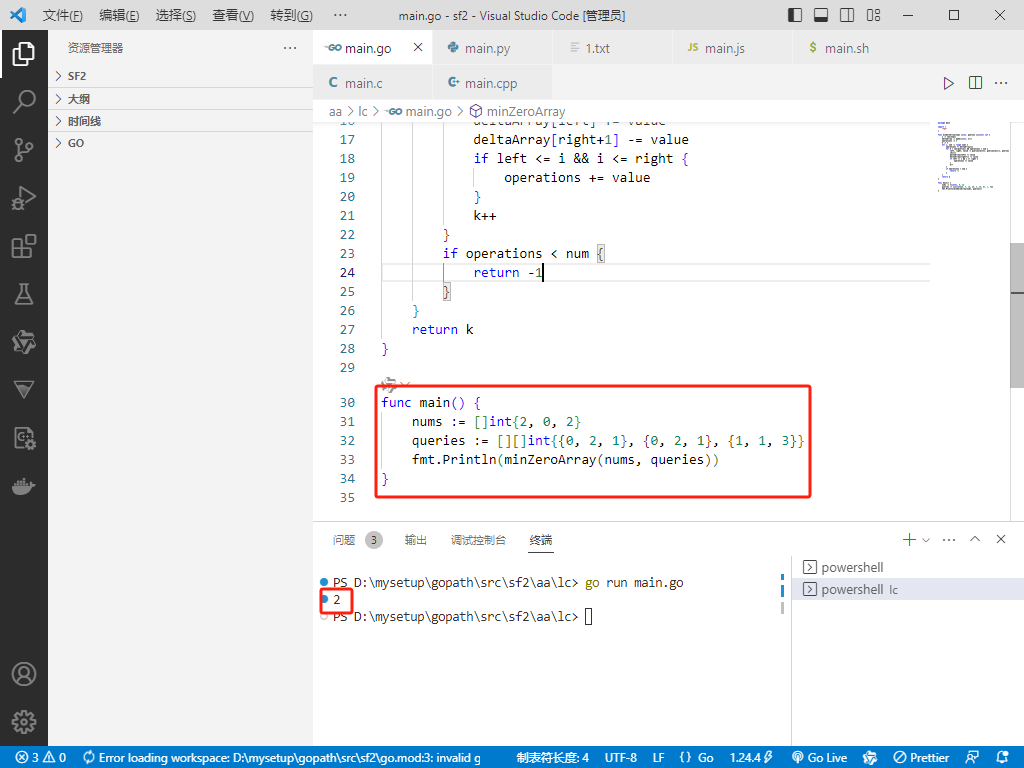Run the Go file with play button

coord(948,83)
